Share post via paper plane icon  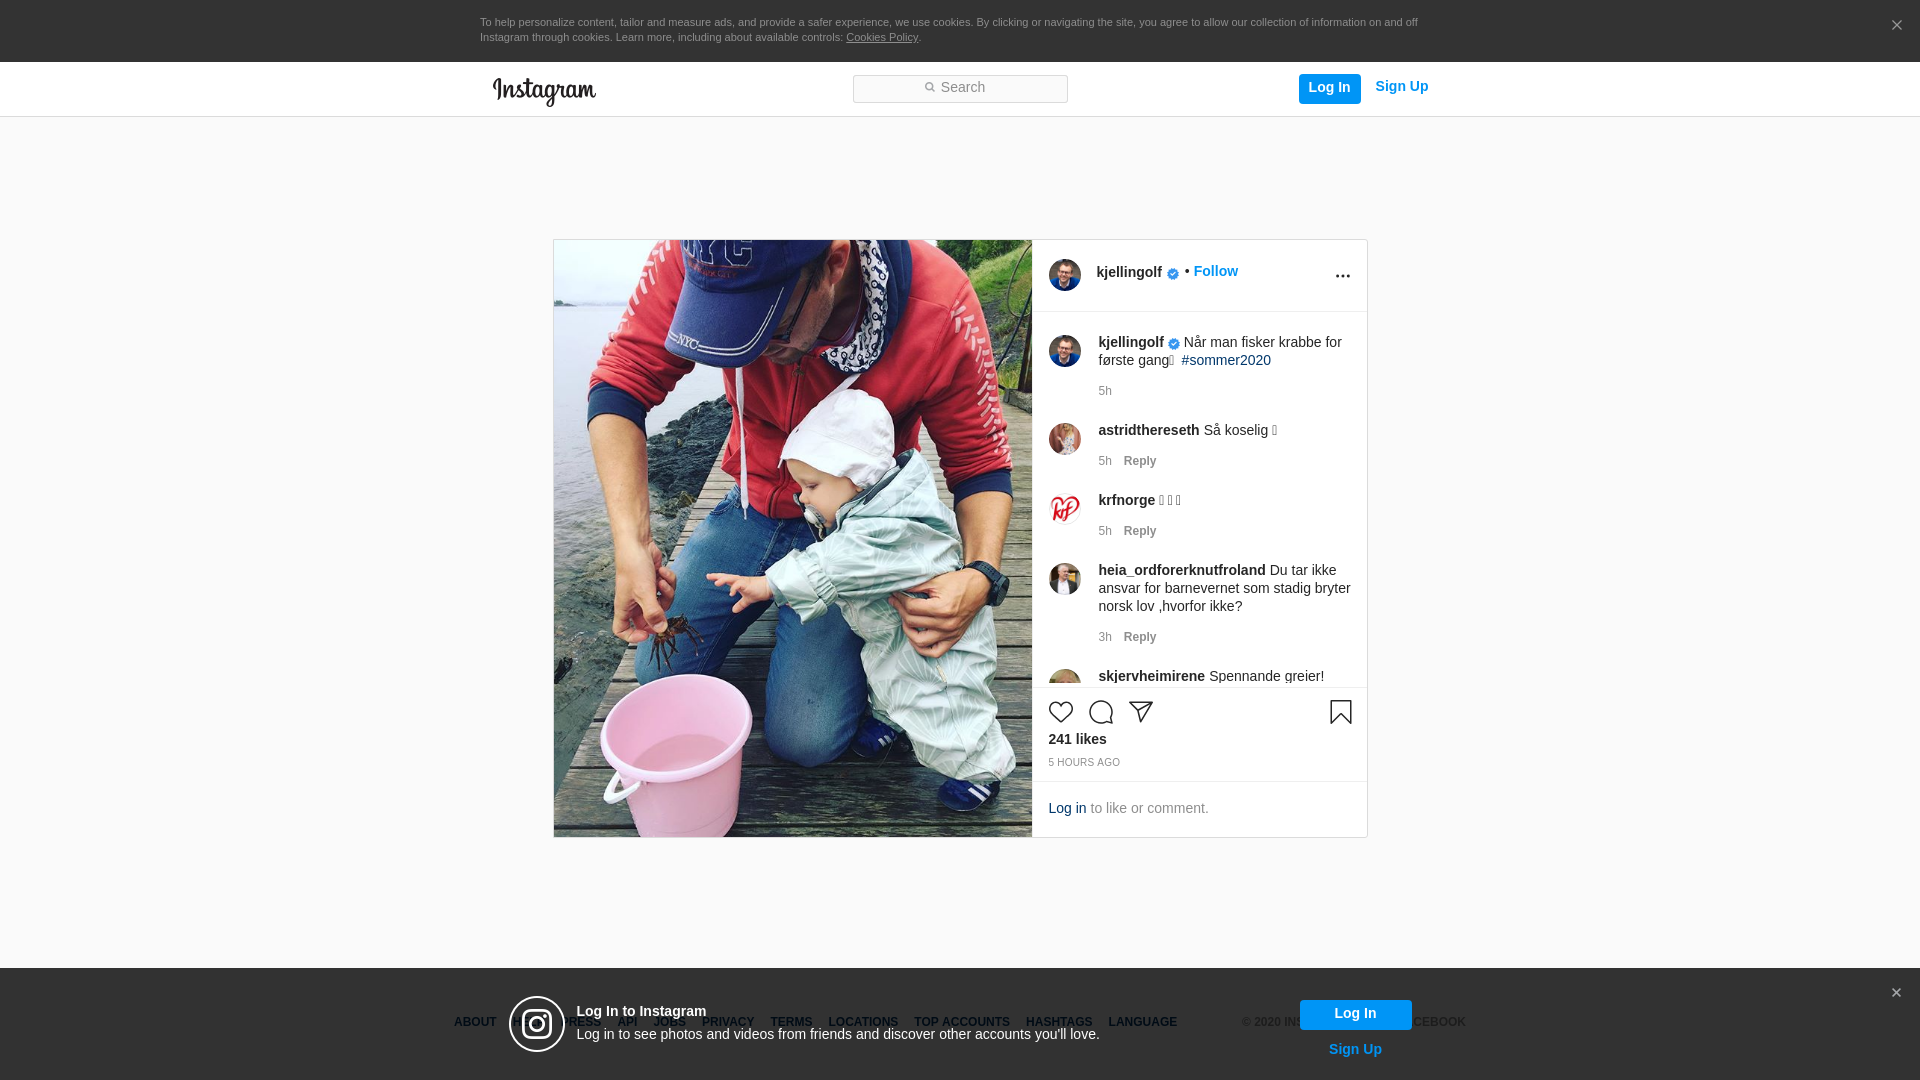(x=1141, y=712)
